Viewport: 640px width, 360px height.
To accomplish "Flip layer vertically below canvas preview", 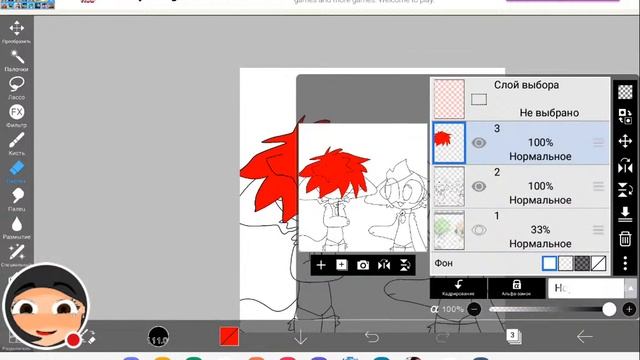I will 405,265.
